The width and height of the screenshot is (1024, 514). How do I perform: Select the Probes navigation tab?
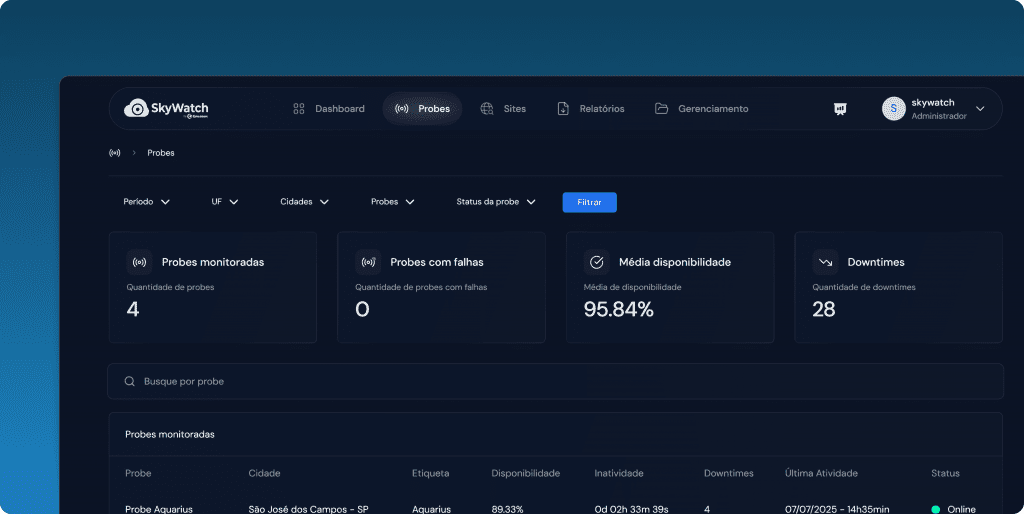[422, 108]
